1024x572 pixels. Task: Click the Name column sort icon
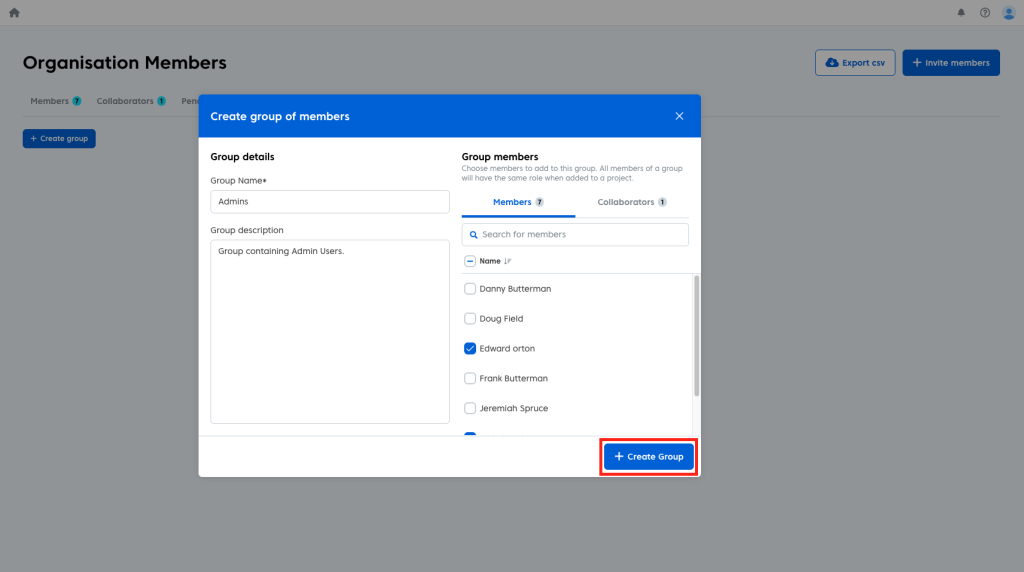coord(508,261)
